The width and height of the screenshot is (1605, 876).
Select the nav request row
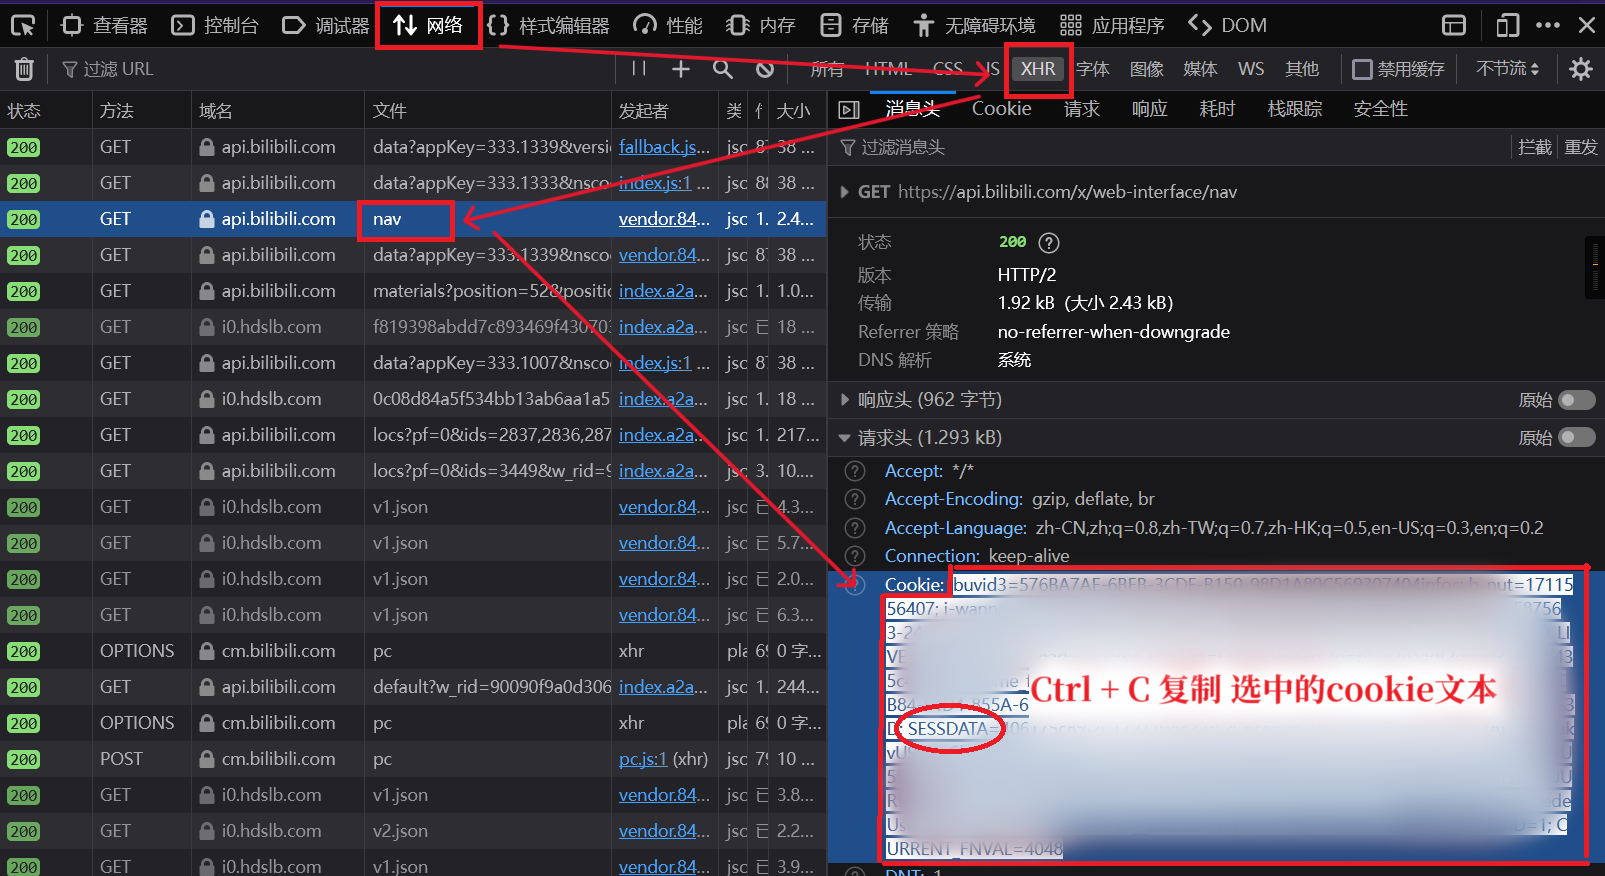(x=413, y=219)
